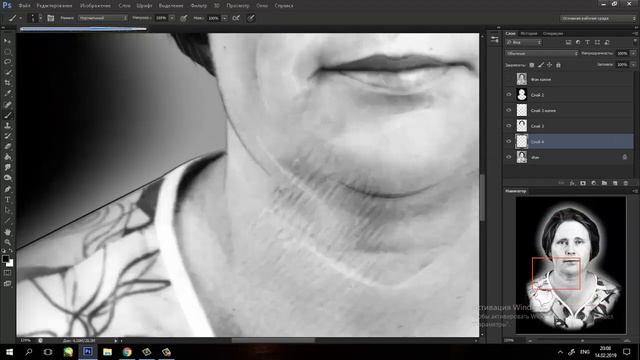Open layer filter kind dropdown
Viewport: 640px width, 360px height.
(524, 42)
